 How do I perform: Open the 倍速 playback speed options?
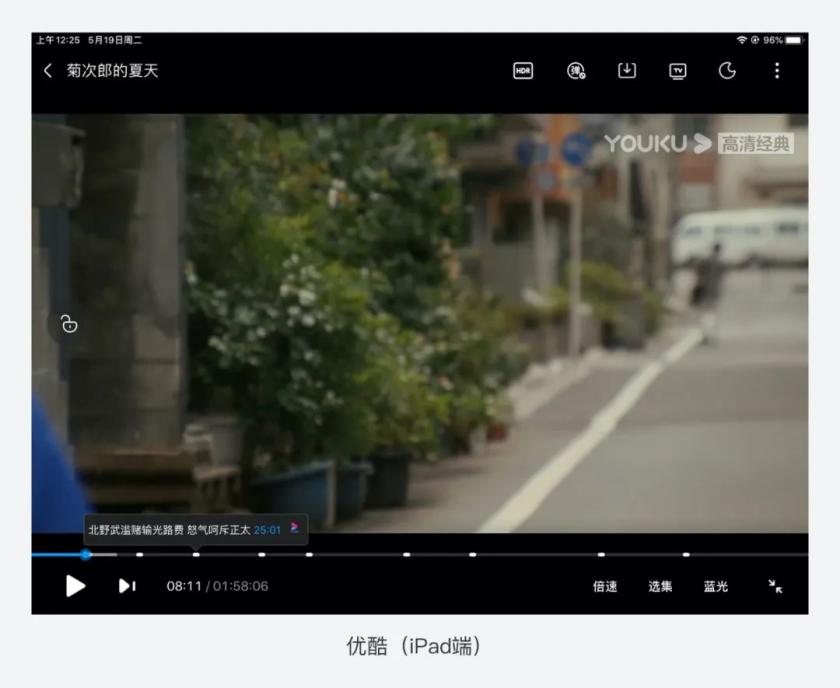[605, 586]
